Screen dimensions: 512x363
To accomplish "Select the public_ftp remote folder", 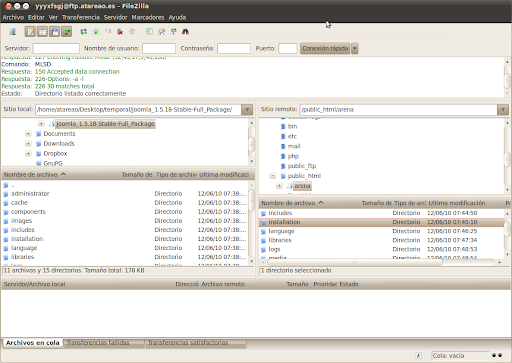I will coord(302,166).
